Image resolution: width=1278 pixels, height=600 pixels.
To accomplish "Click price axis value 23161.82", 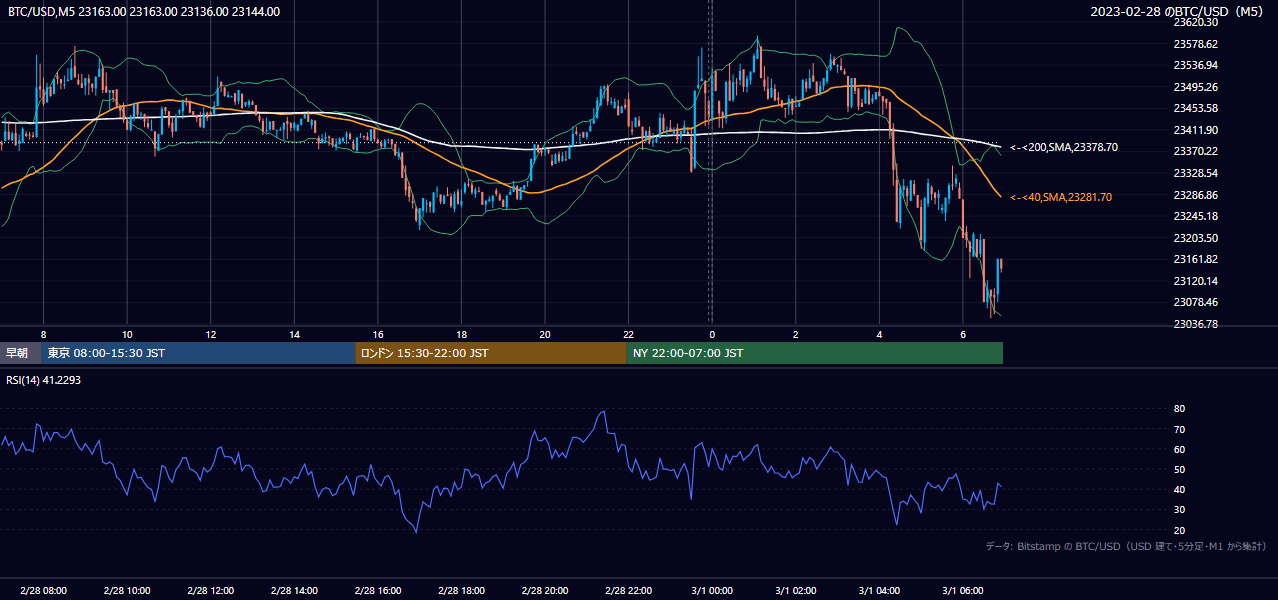I will pyautogui.click(x=1195, y=259).
